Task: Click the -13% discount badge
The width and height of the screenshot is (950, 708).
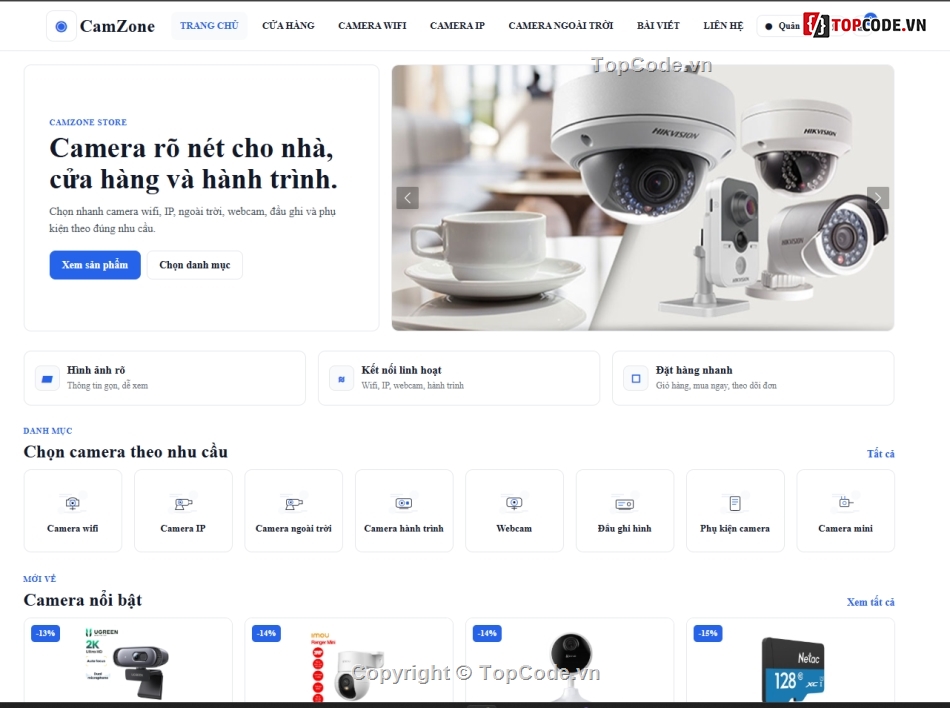Action: (x=45, y=634)
